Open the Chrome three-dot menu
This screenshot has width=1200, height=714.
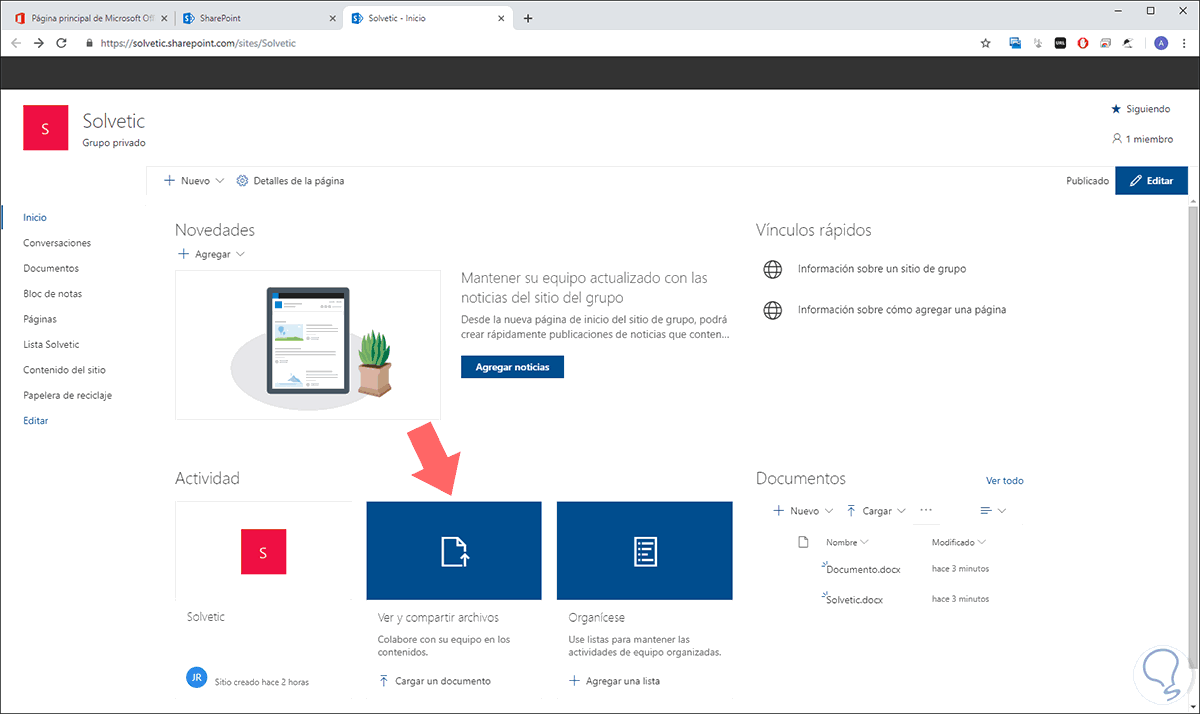1184,43
